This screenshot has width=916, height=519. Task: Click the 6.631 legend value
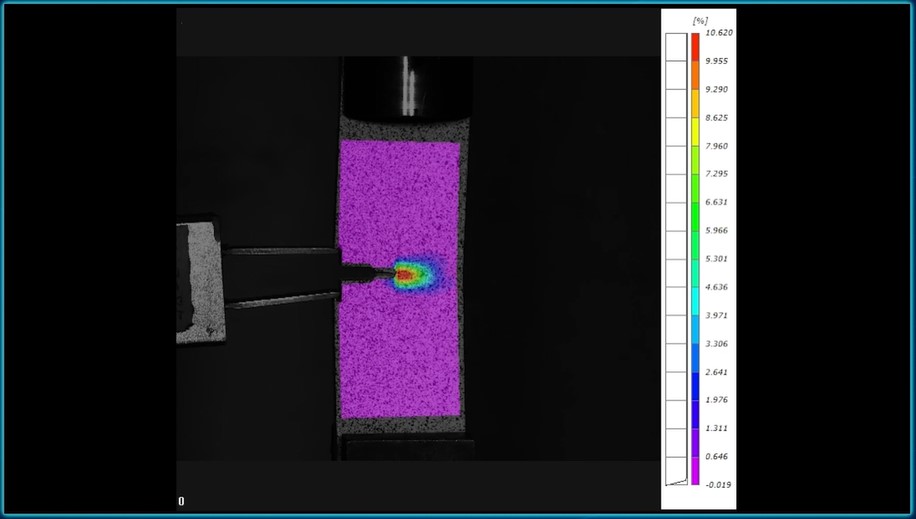pyautogui.click(x=718, y=202)
